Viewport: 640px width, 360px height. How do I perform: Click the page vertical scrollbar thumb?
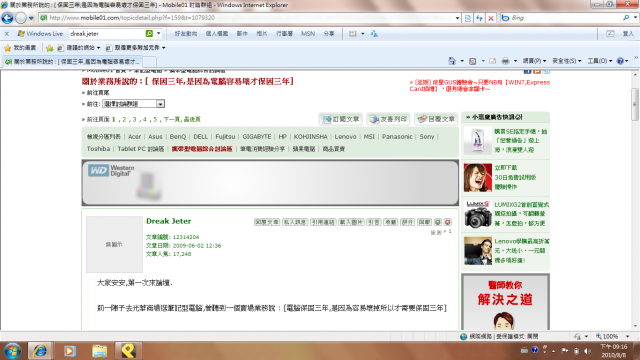tap(635, 104)
